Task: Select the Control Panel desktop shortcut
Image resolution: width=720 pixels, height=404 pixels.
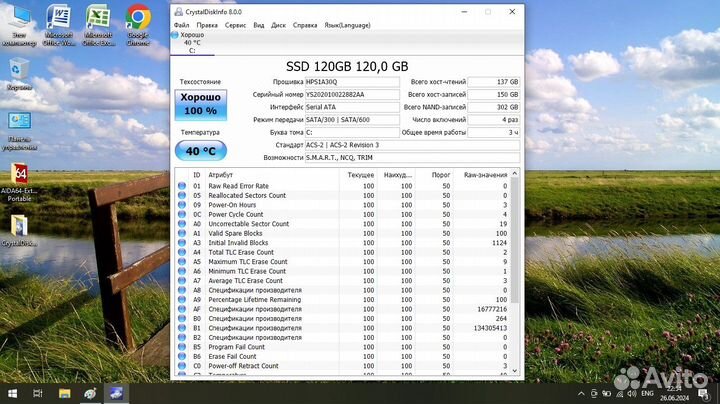Action: 19,131
